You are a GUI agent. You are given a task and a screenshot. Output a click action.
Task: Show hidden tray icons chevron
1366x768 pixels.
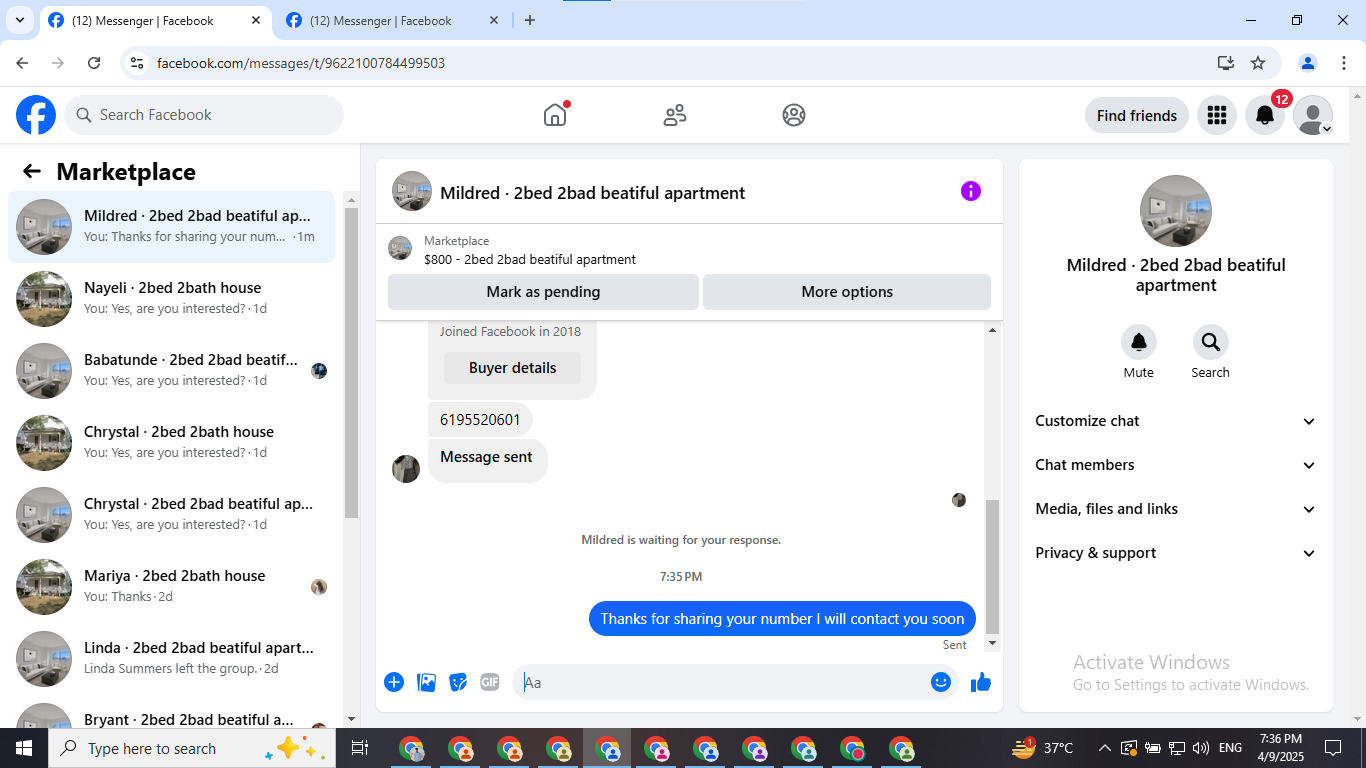click(1105, 748)
